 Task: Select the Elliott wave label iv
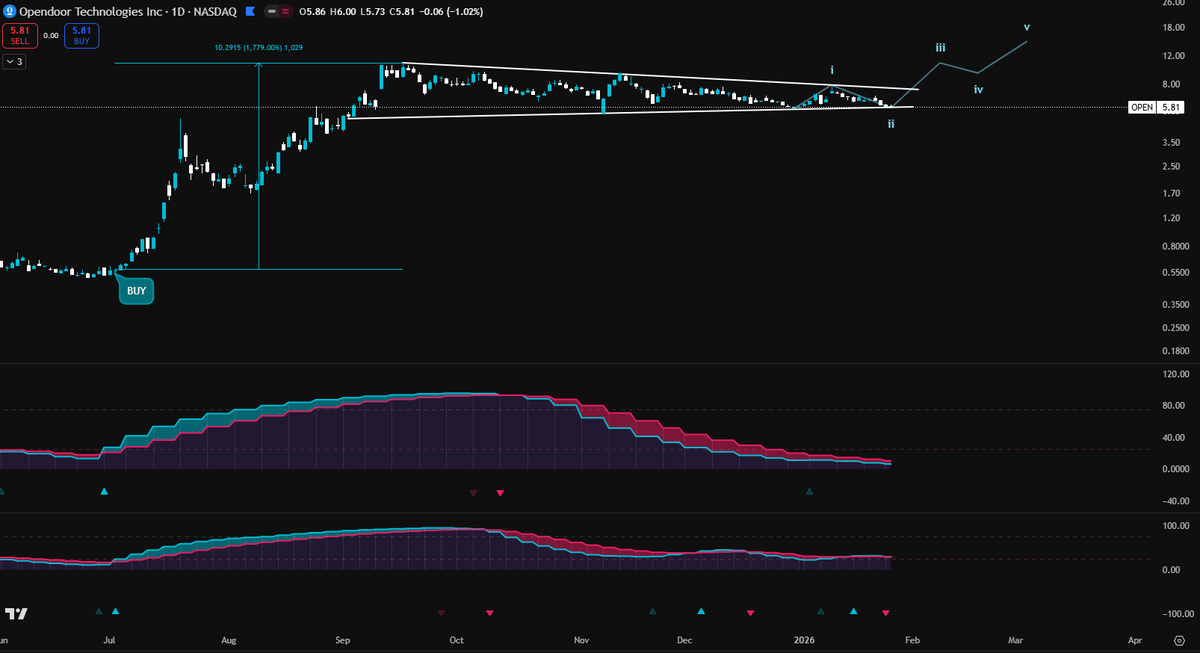pos(979,89)
